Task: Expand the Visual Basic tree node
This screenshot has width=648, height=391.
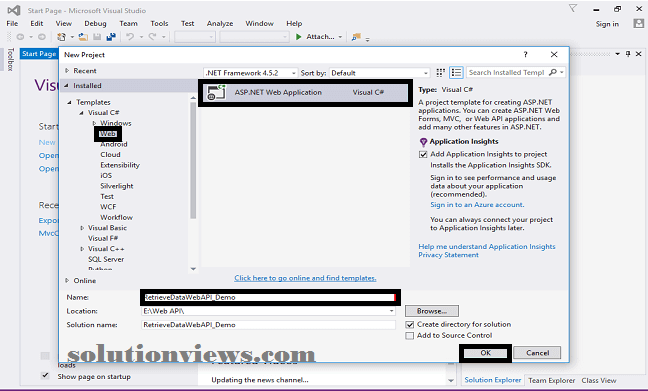Action: point(82,228)
